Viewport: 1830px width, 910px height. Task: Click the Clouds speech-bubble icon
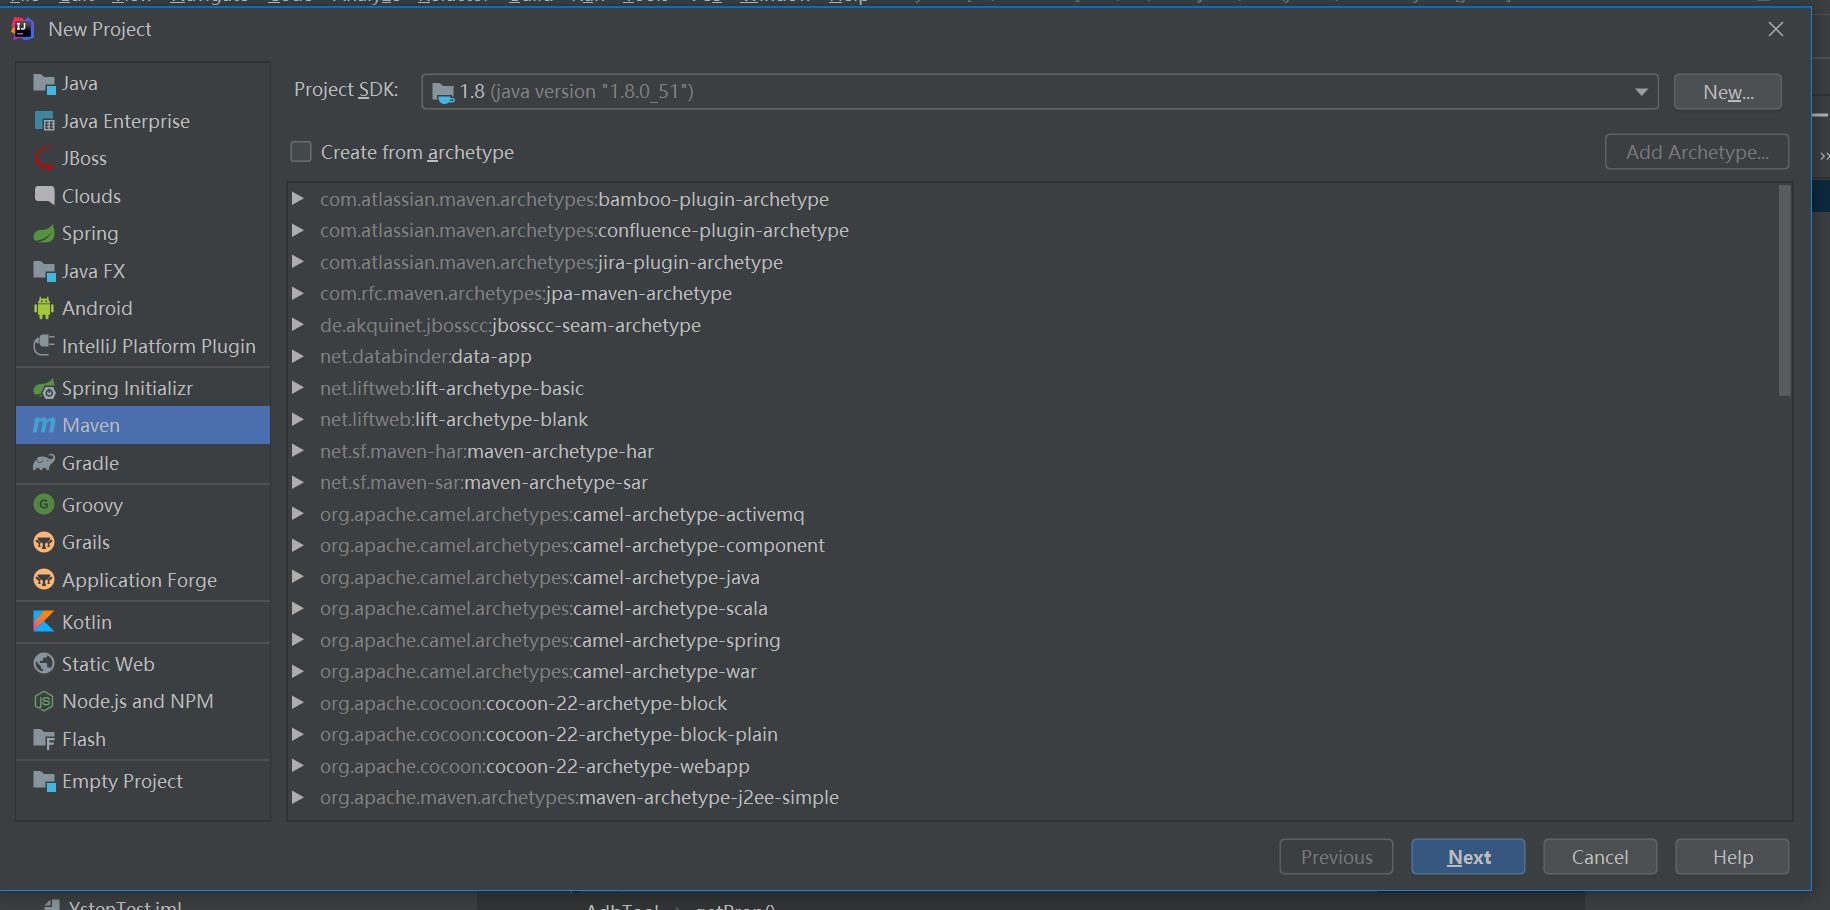click(44, 196)
